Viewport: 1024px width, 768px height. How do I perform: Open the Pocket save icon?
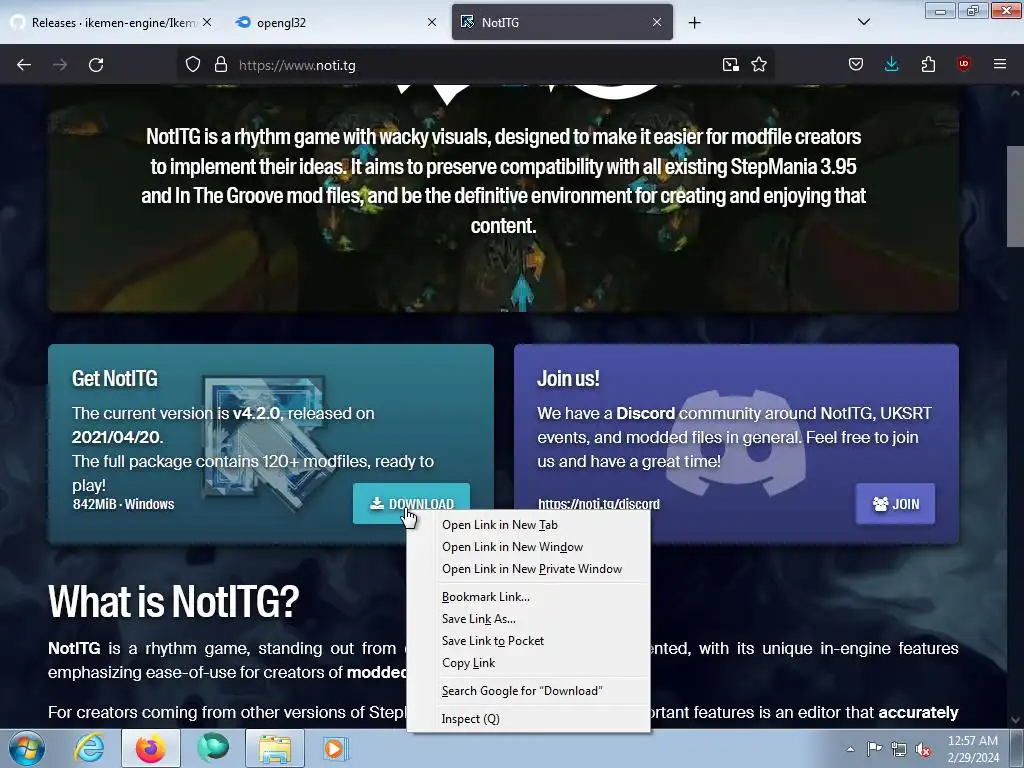tap(856, 65)
